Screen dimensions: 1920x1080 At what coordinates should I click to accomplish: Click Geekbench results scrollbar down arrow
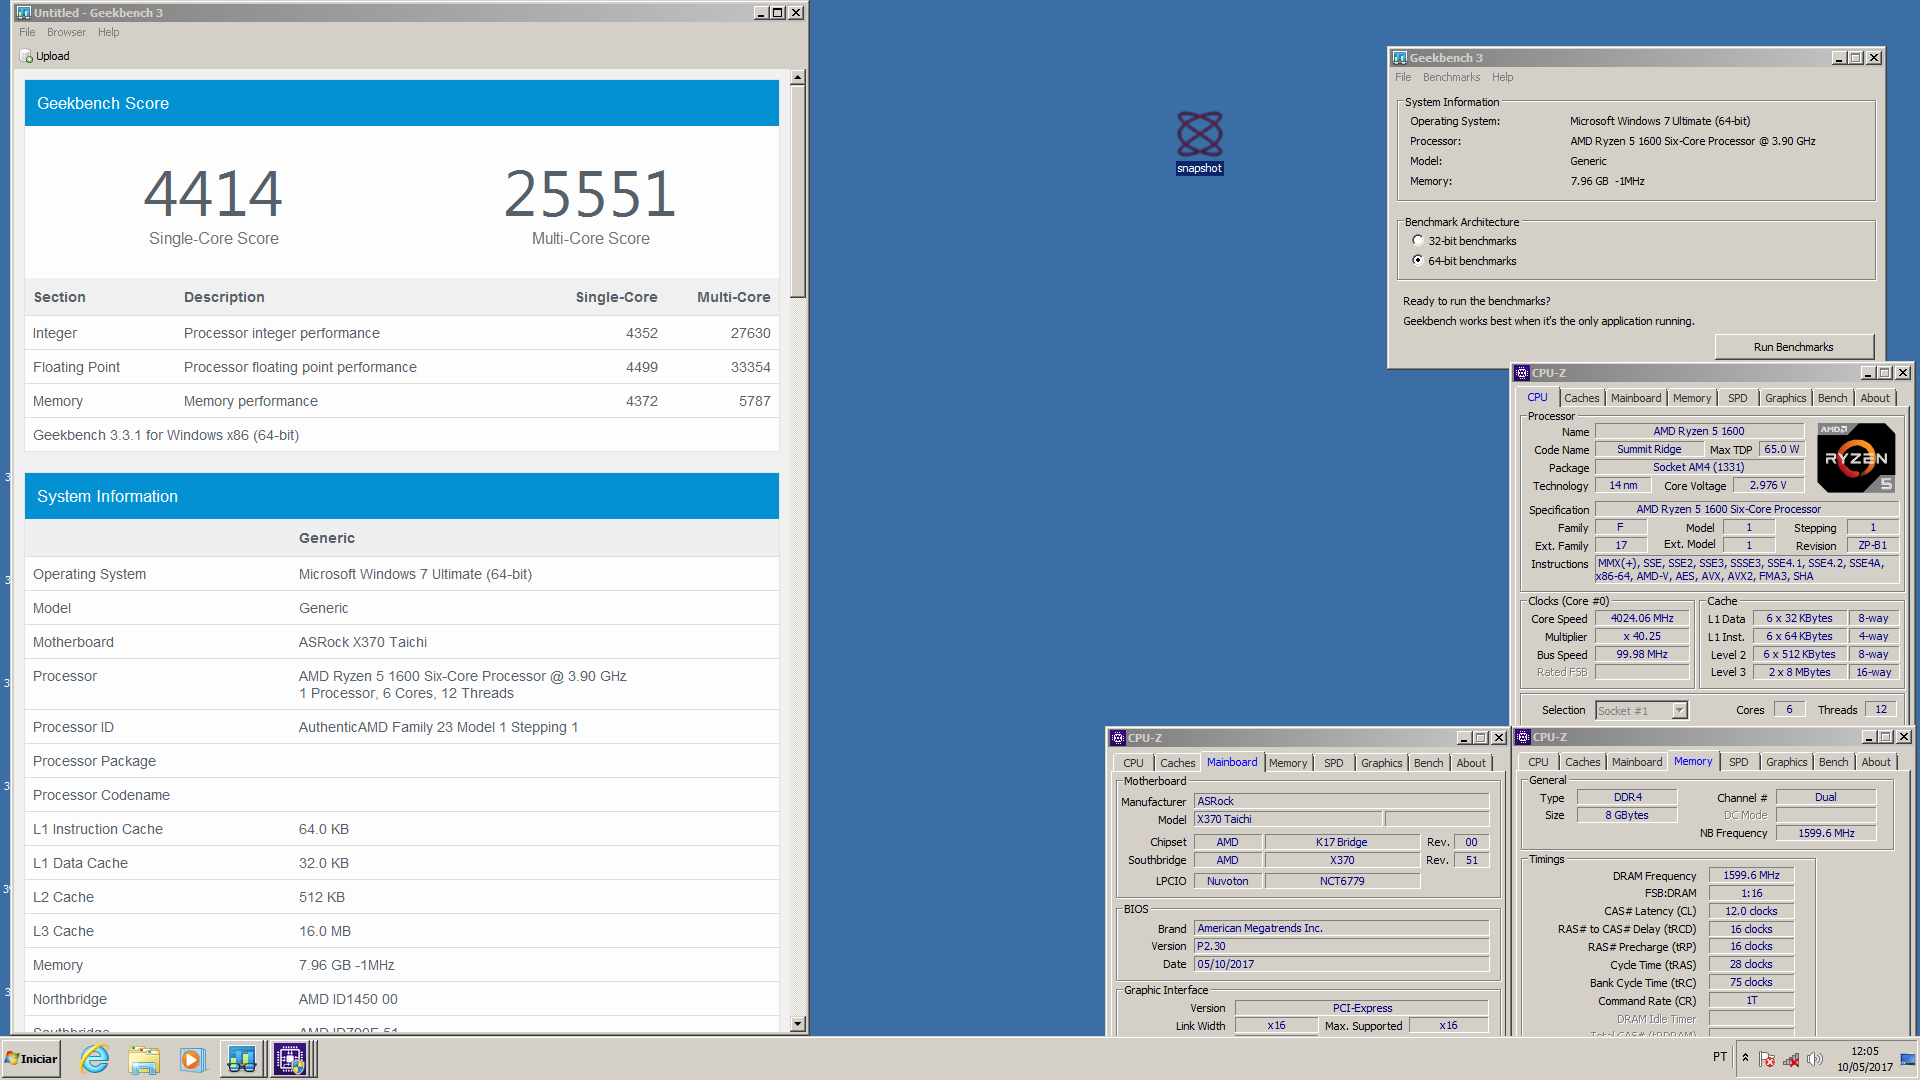coord(797,1024)
